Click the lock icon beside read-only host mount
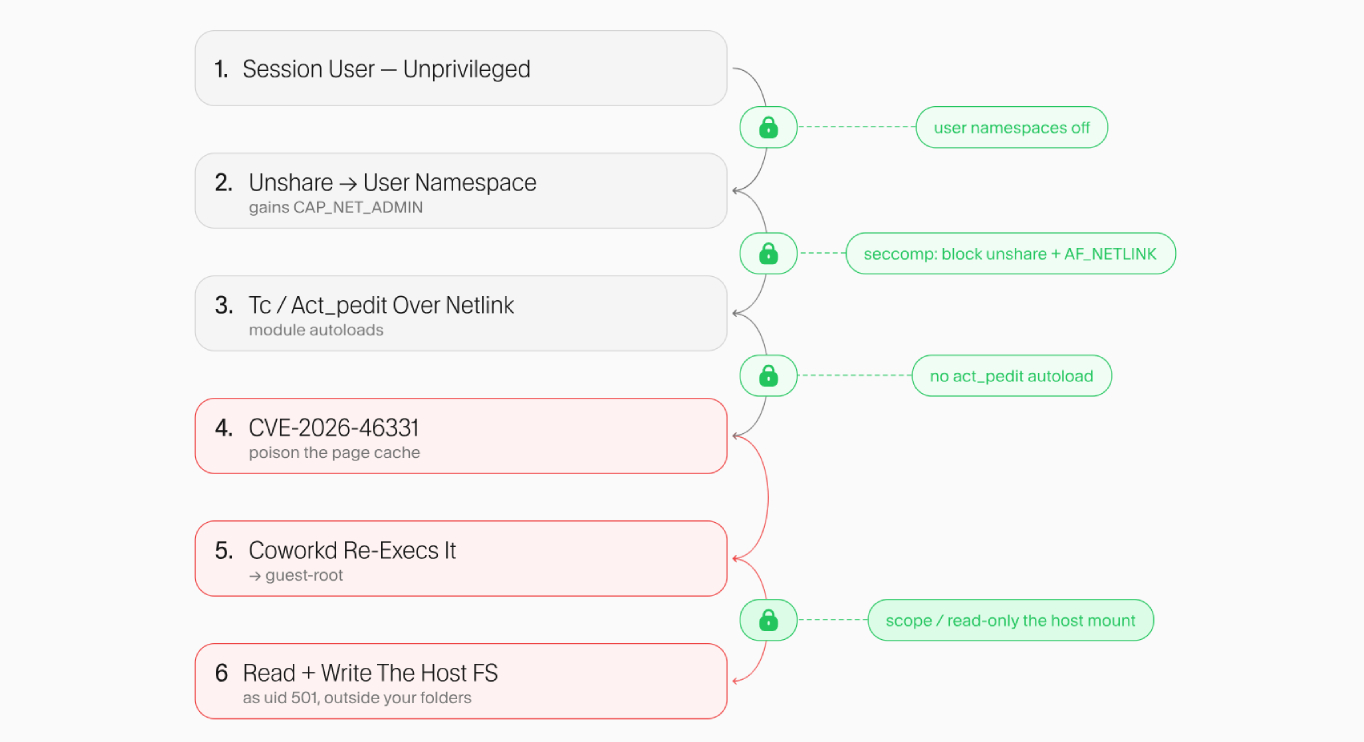 768,621
